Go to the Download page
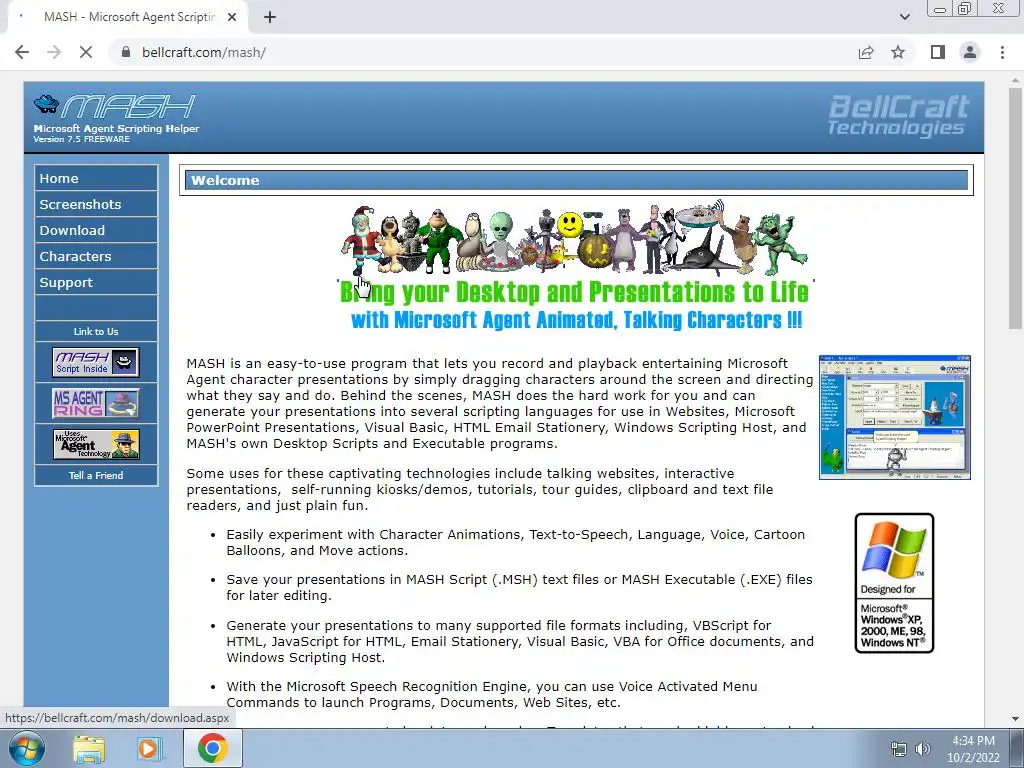Screen dimensions: 1024x768 click(x=96, y=231)
